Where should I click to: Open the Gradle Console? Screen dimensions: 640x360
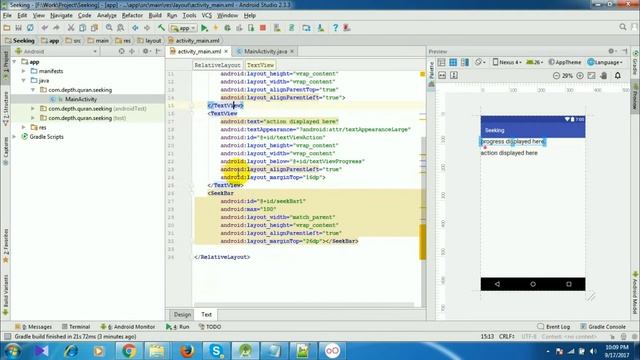[603, 327]
